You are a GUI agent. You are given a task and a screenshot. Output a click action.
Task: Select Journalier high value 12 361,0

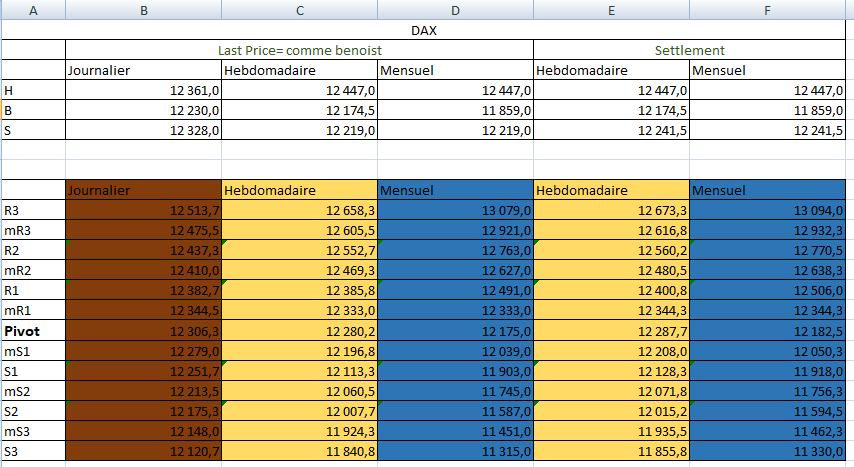(x=144, y=90)
